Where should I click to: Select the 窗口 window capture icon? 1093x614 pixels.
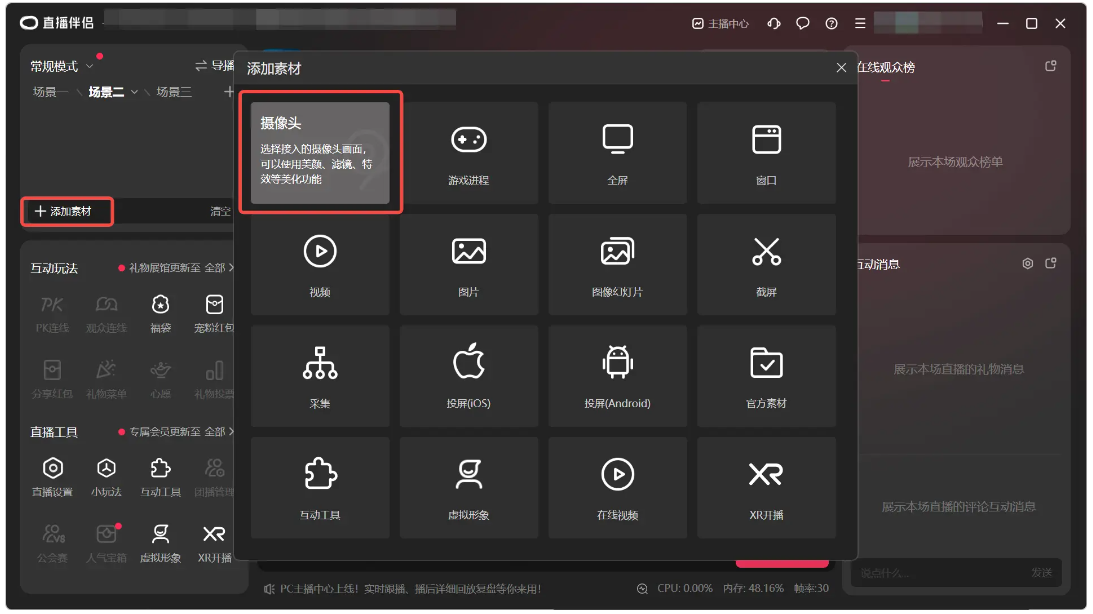click(766, 140)
